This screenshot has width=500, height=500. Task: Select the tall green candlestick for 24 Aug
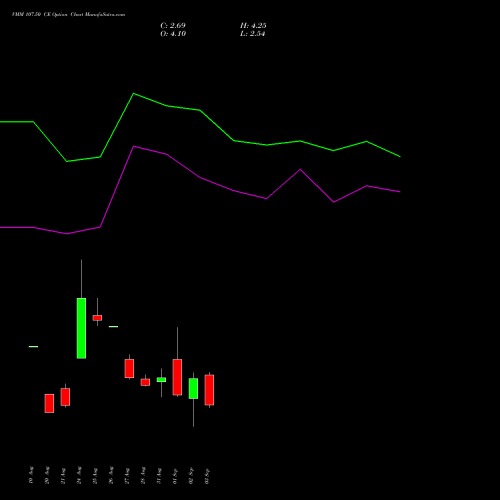point(81,328)
